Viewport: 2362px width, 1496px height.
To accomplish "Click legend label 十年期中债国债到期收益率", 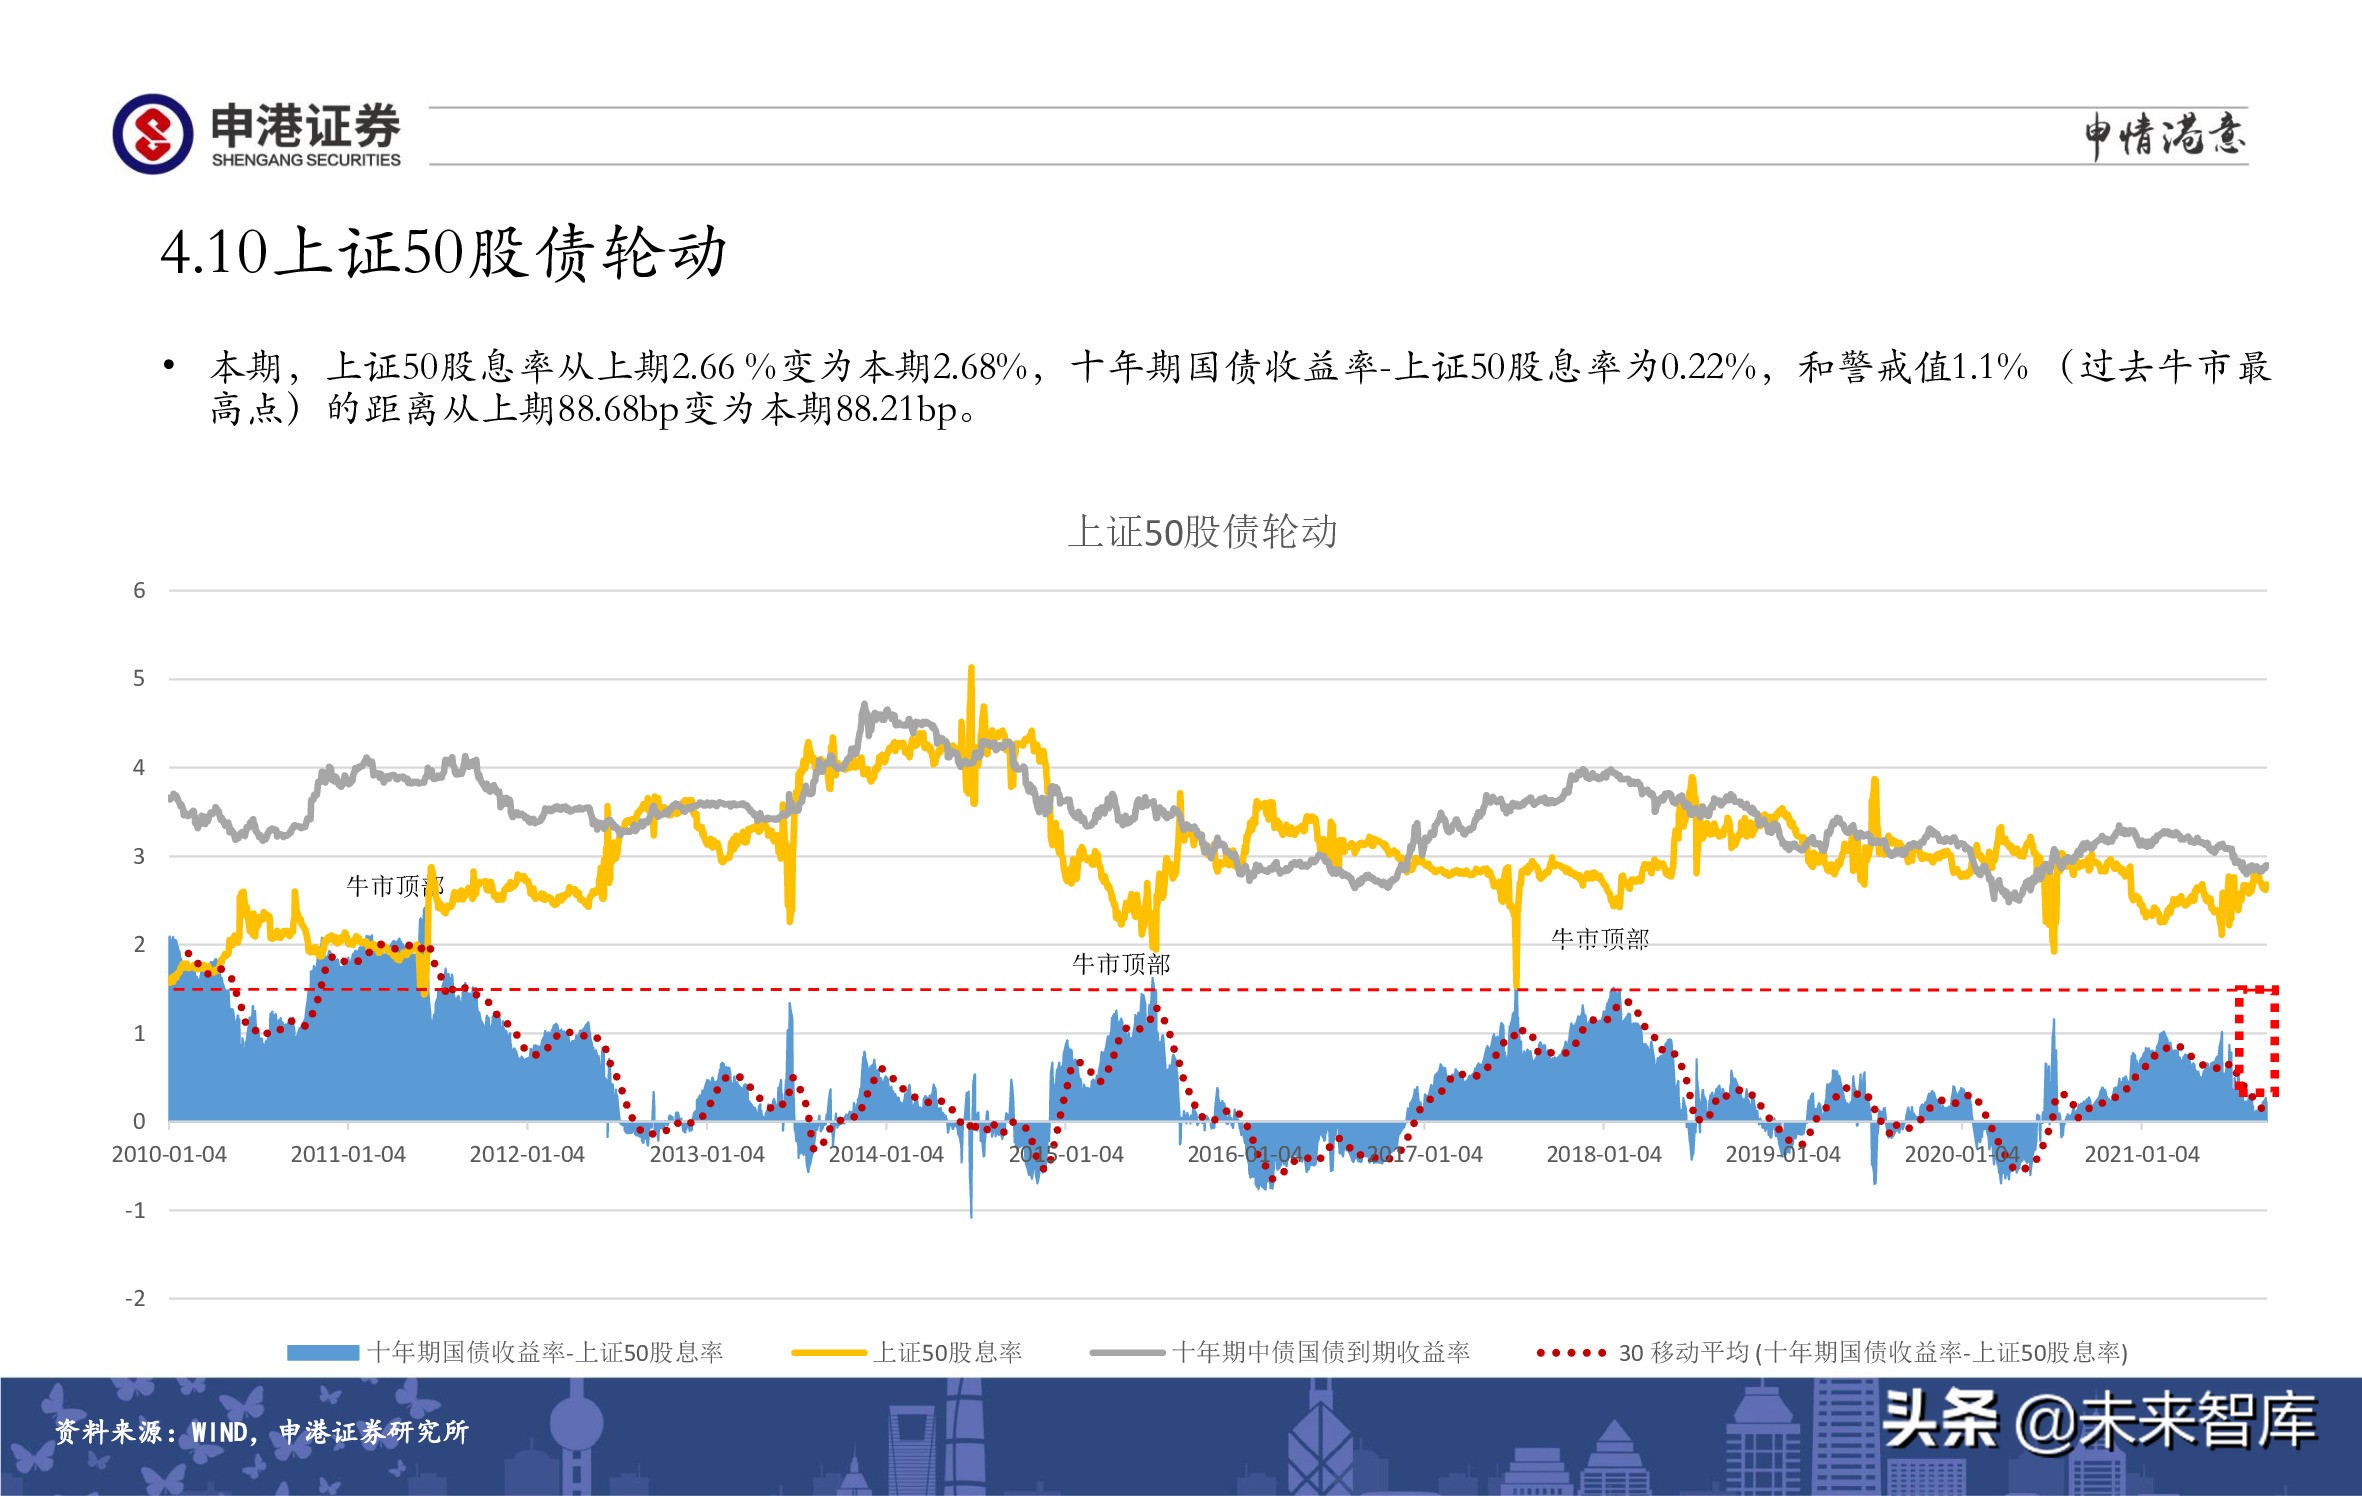I will point(1321,1353).
